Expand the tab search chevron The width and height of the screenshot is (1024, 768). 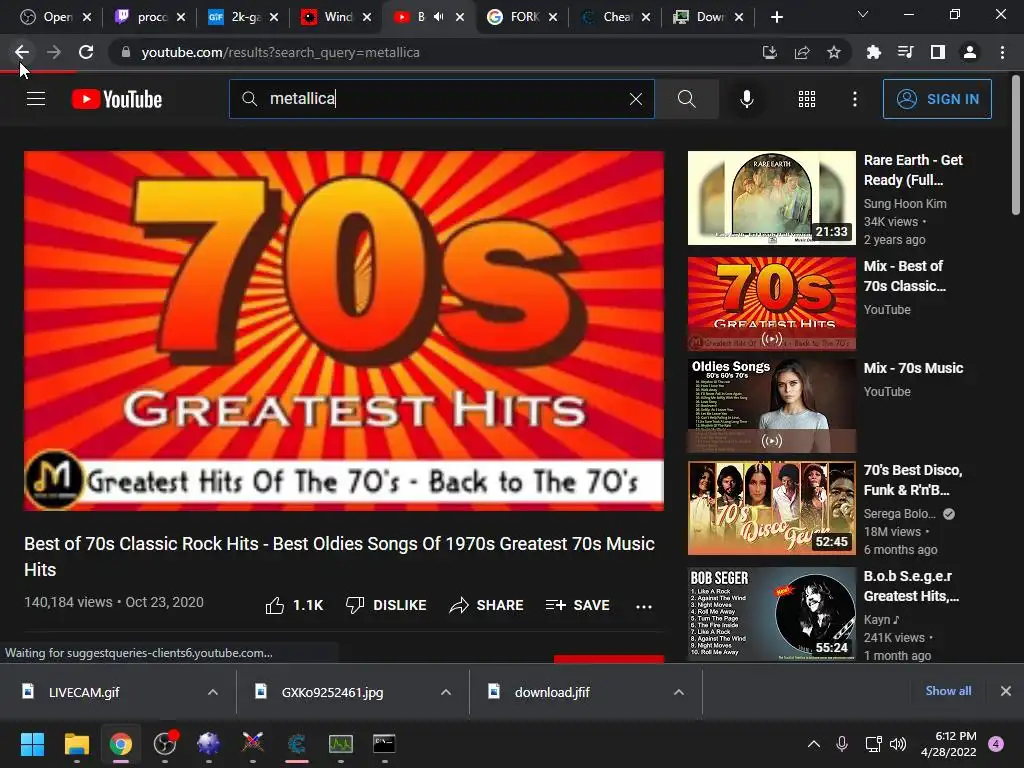863,14
